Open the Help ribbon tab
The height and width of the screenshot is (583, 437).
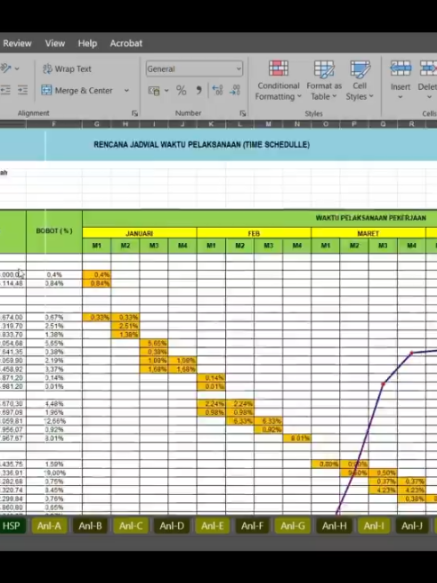click(87, 44)
